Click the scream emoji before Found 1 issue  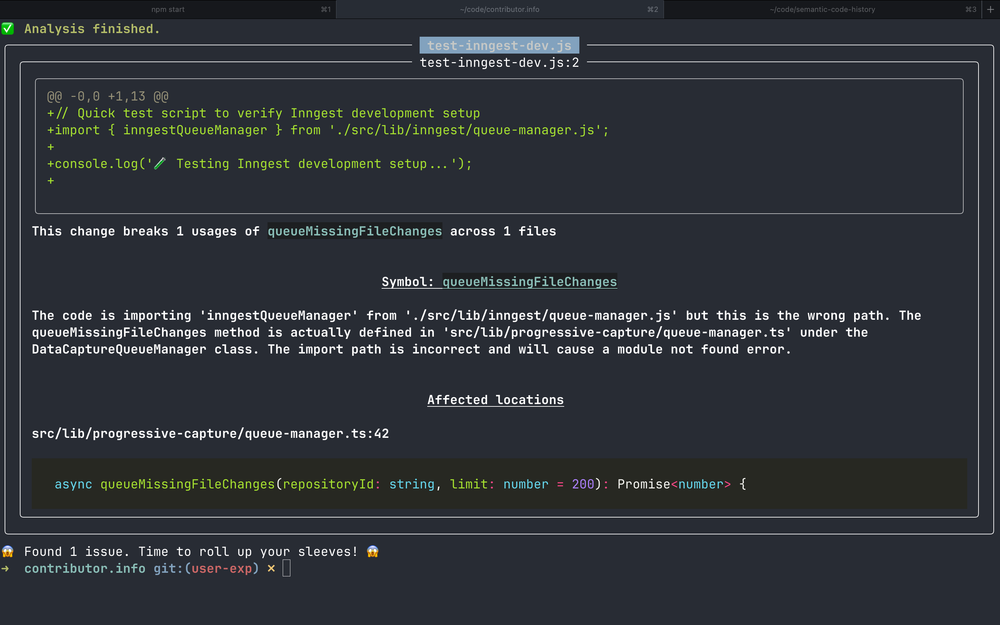[x=9, y=551]
